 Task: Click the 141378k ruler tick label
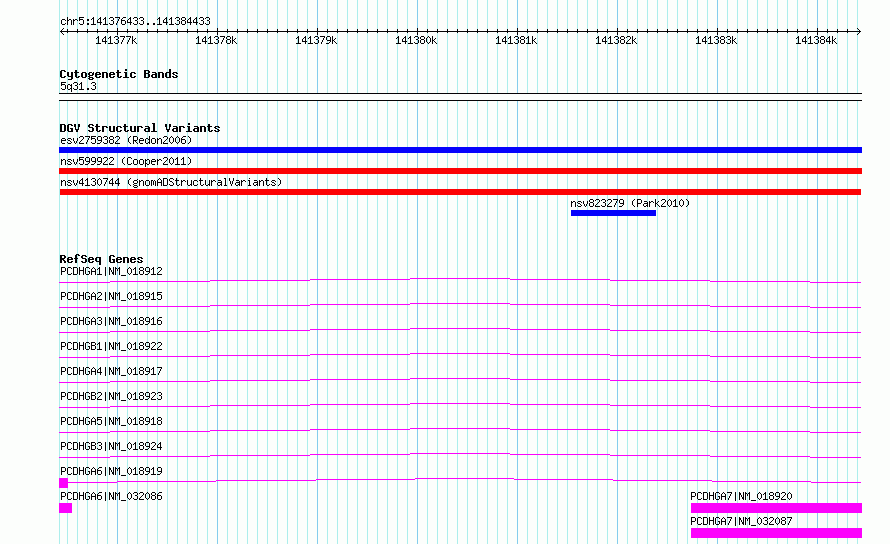pyautogui.click(x=216, y=40)
